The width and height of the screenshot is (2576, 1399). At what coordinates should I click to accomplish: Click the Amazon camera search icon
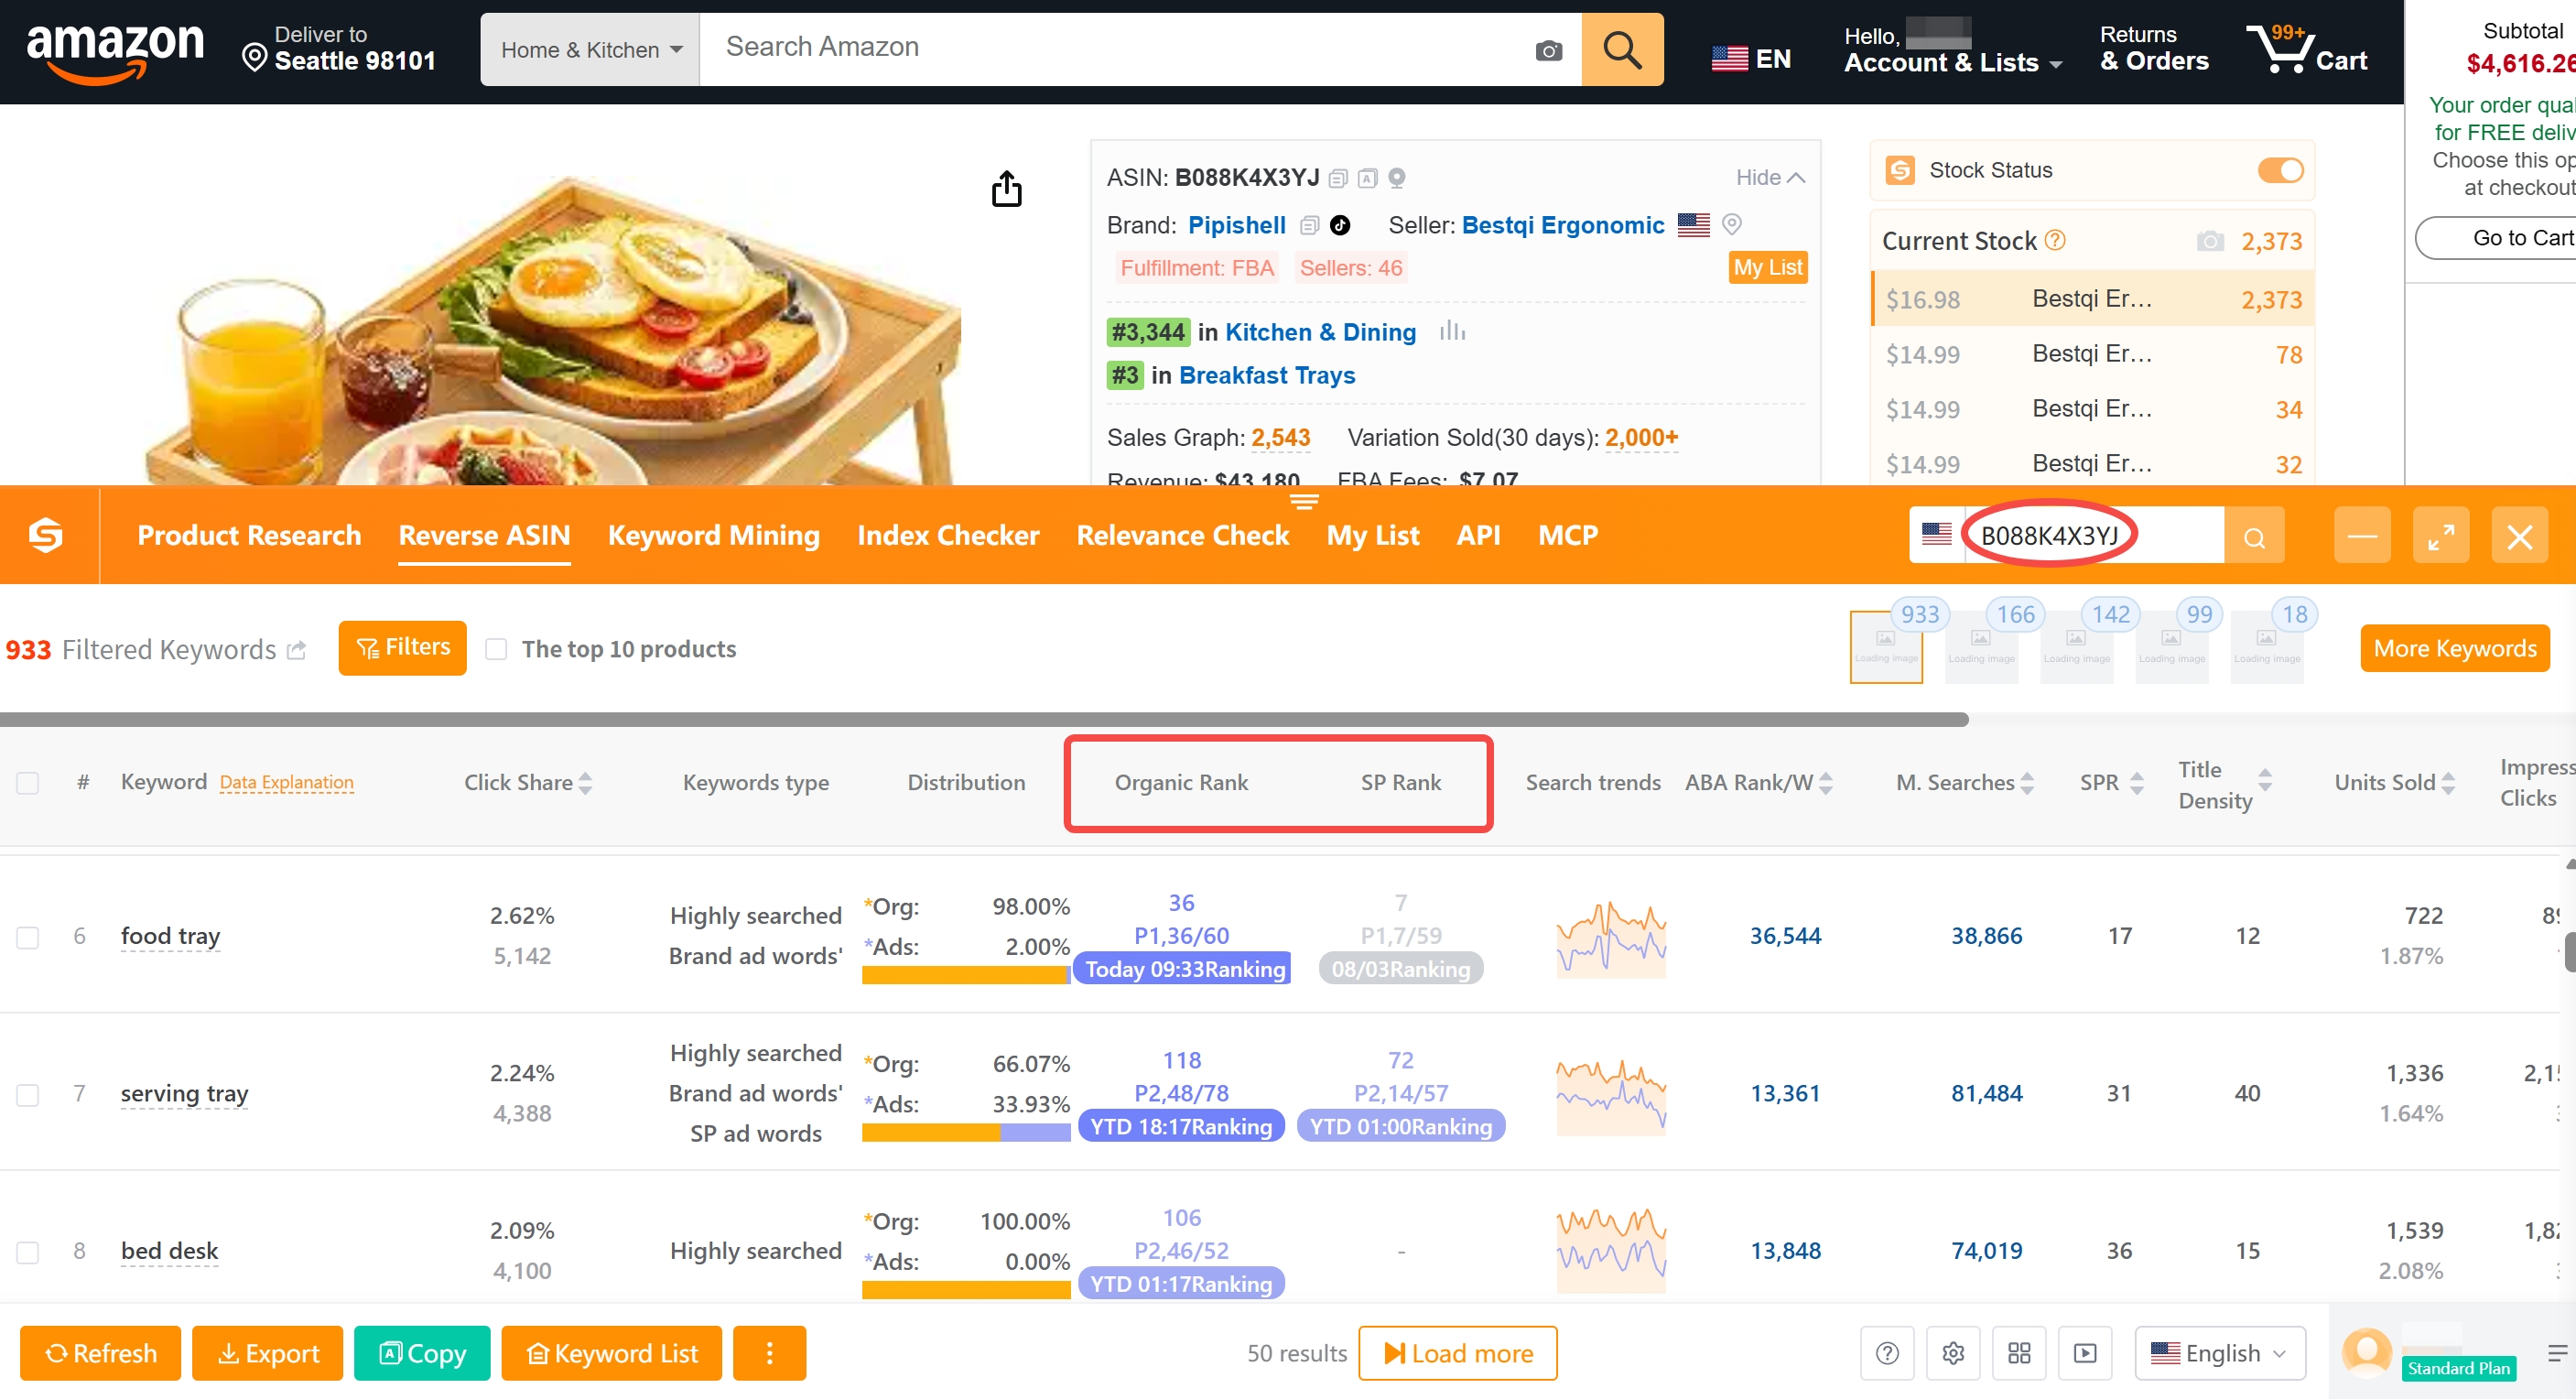(1548, 50)
